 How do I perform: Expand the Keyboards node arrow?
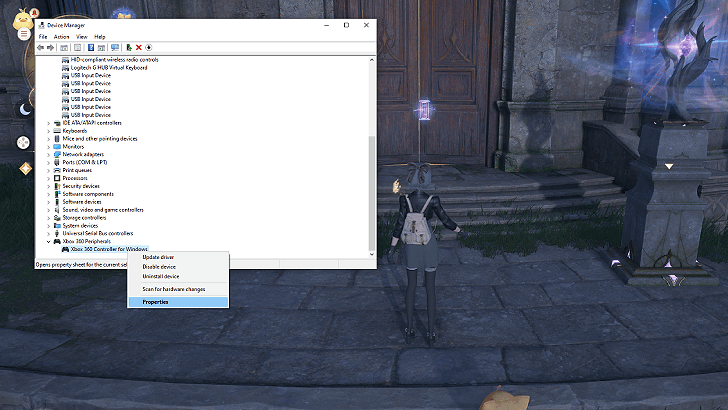[48, 131]
